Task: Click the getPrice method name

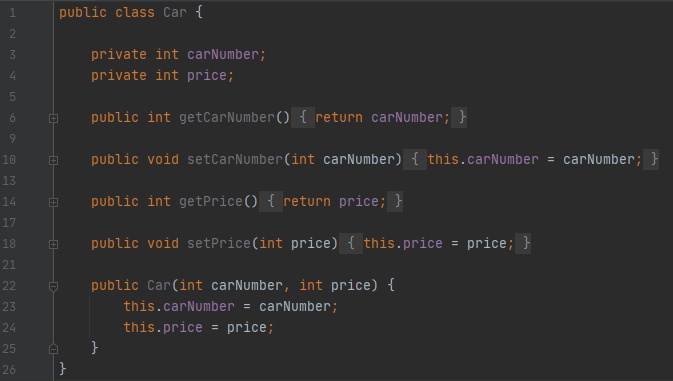Action: [211, 202]
